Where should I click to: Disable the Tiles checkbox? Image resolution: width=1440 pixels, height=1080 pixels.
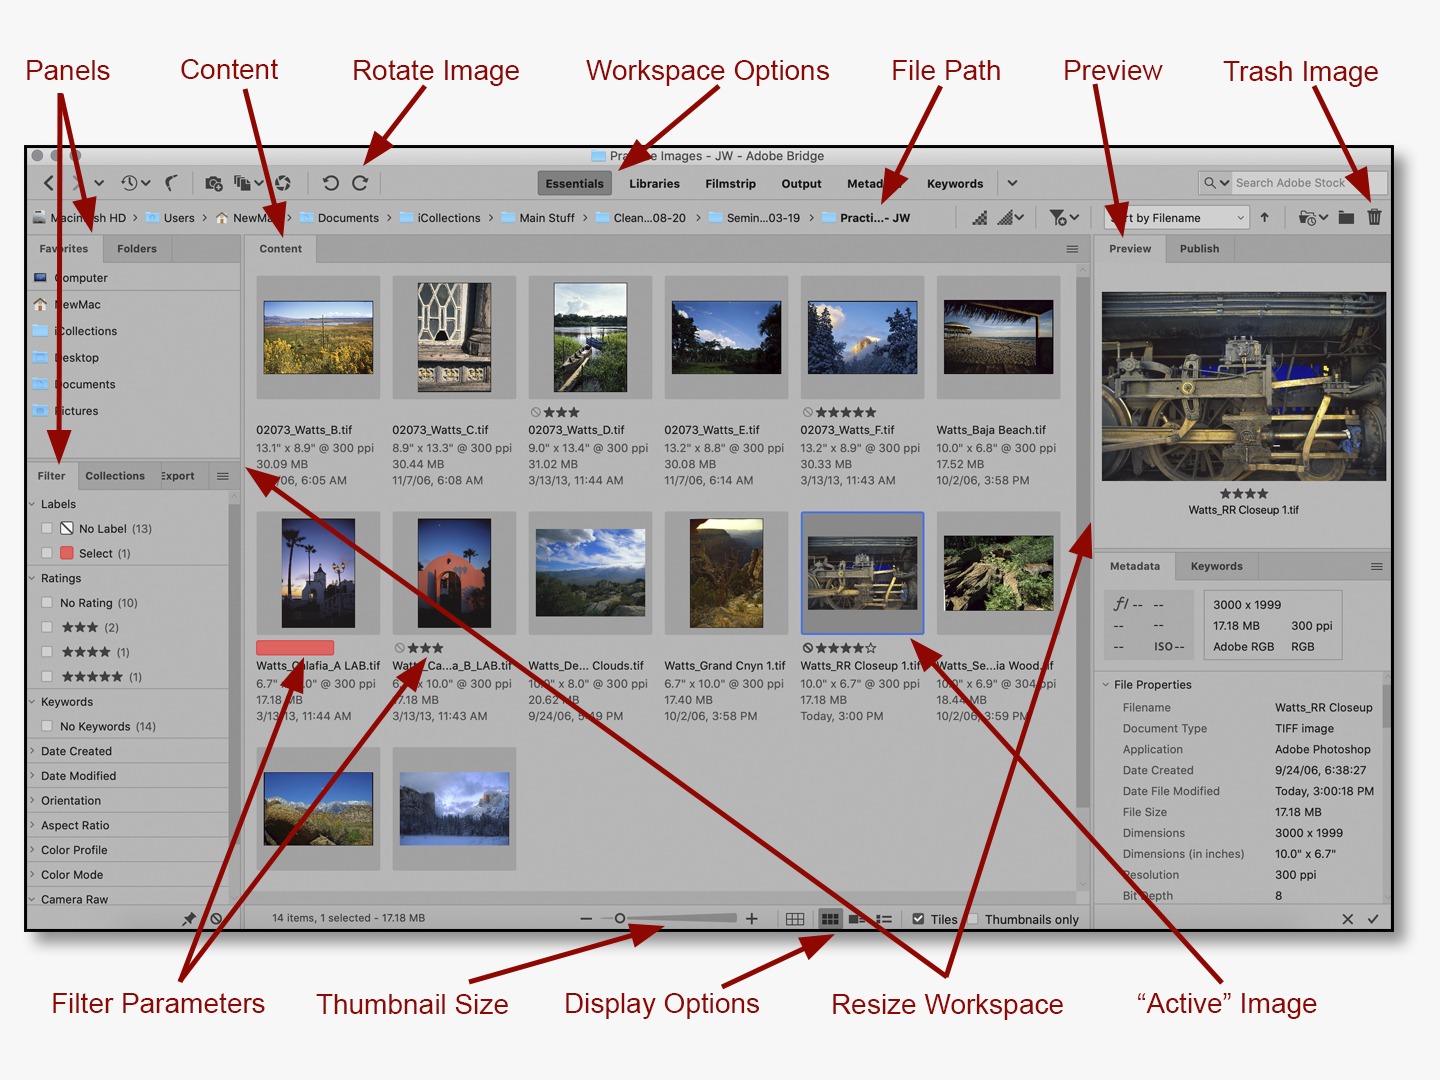tap(917, 918)
